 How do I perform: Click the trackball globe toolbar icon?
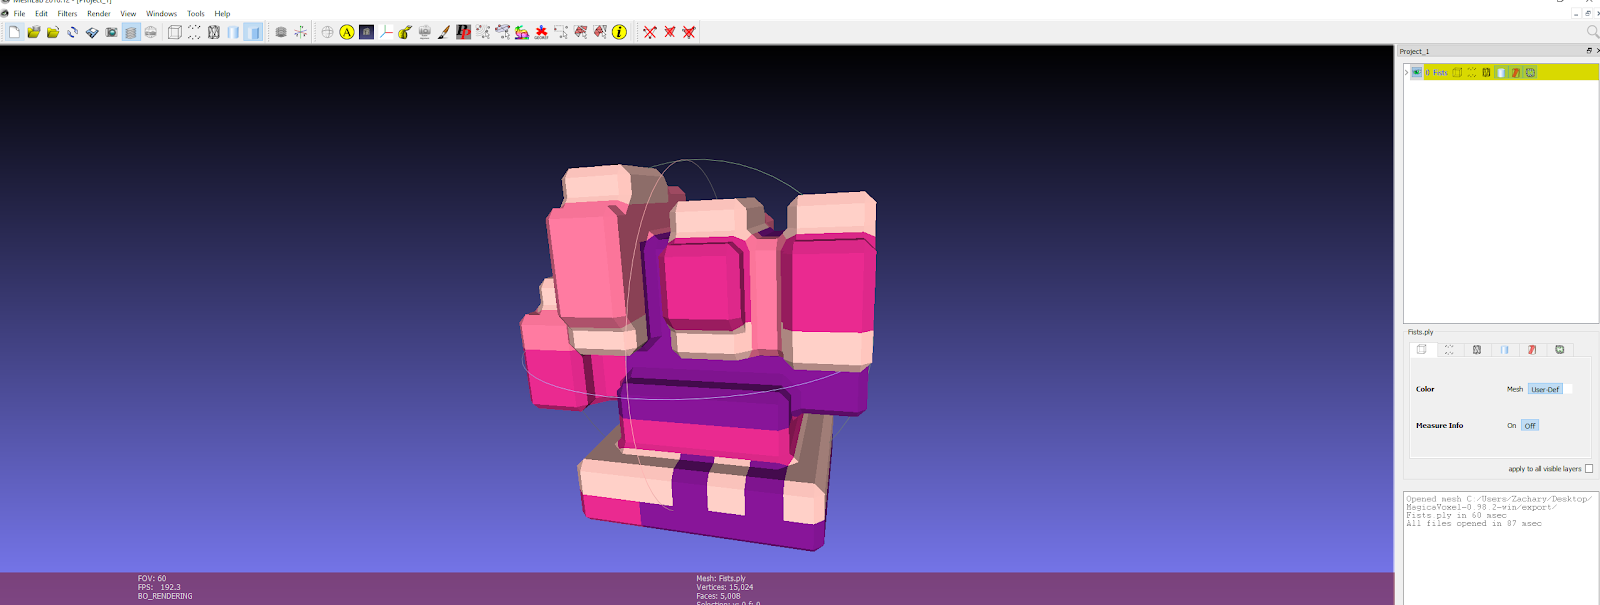pos(327,32)
